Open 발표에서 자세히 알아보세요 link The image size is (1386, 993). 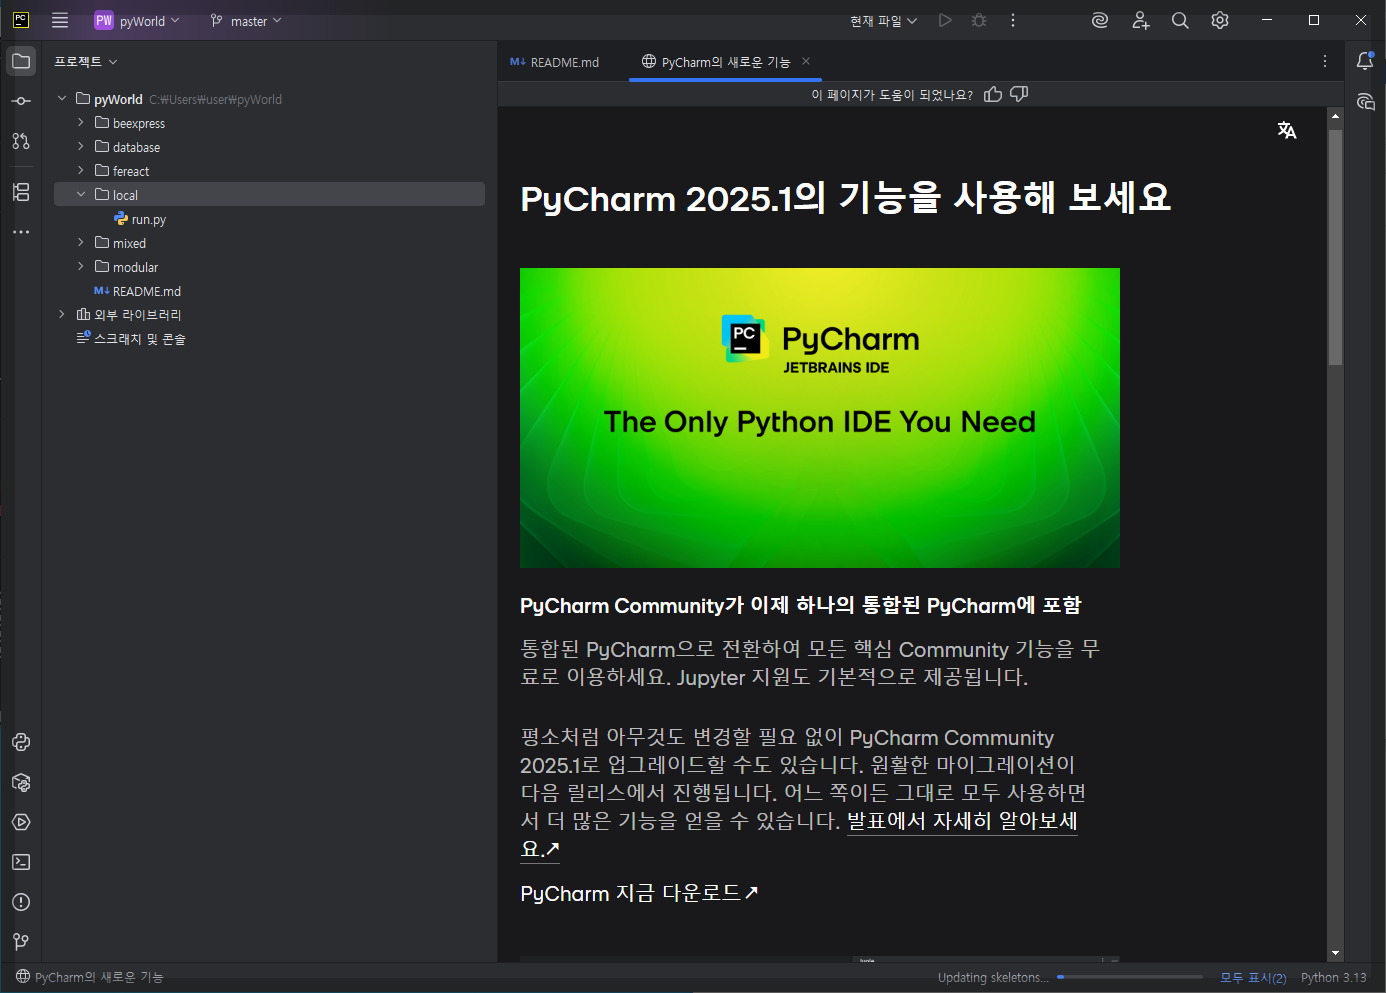coord(961,822)
